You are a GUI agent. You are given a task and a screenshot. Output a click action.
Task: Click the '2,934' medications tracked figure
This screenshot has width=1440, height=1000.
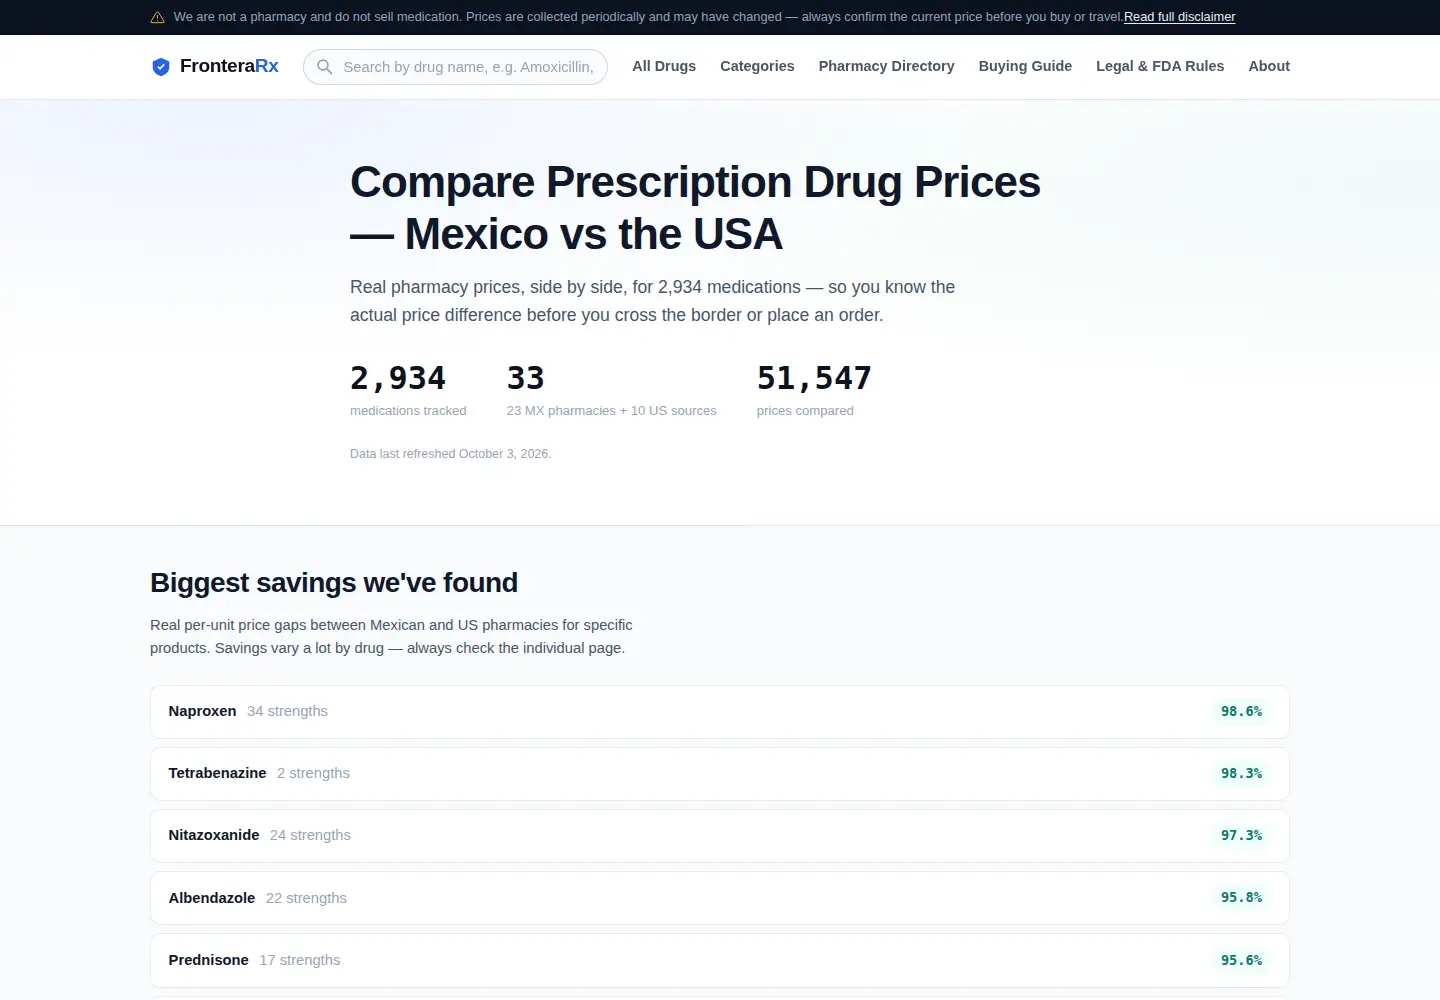(x=398, y=378)
